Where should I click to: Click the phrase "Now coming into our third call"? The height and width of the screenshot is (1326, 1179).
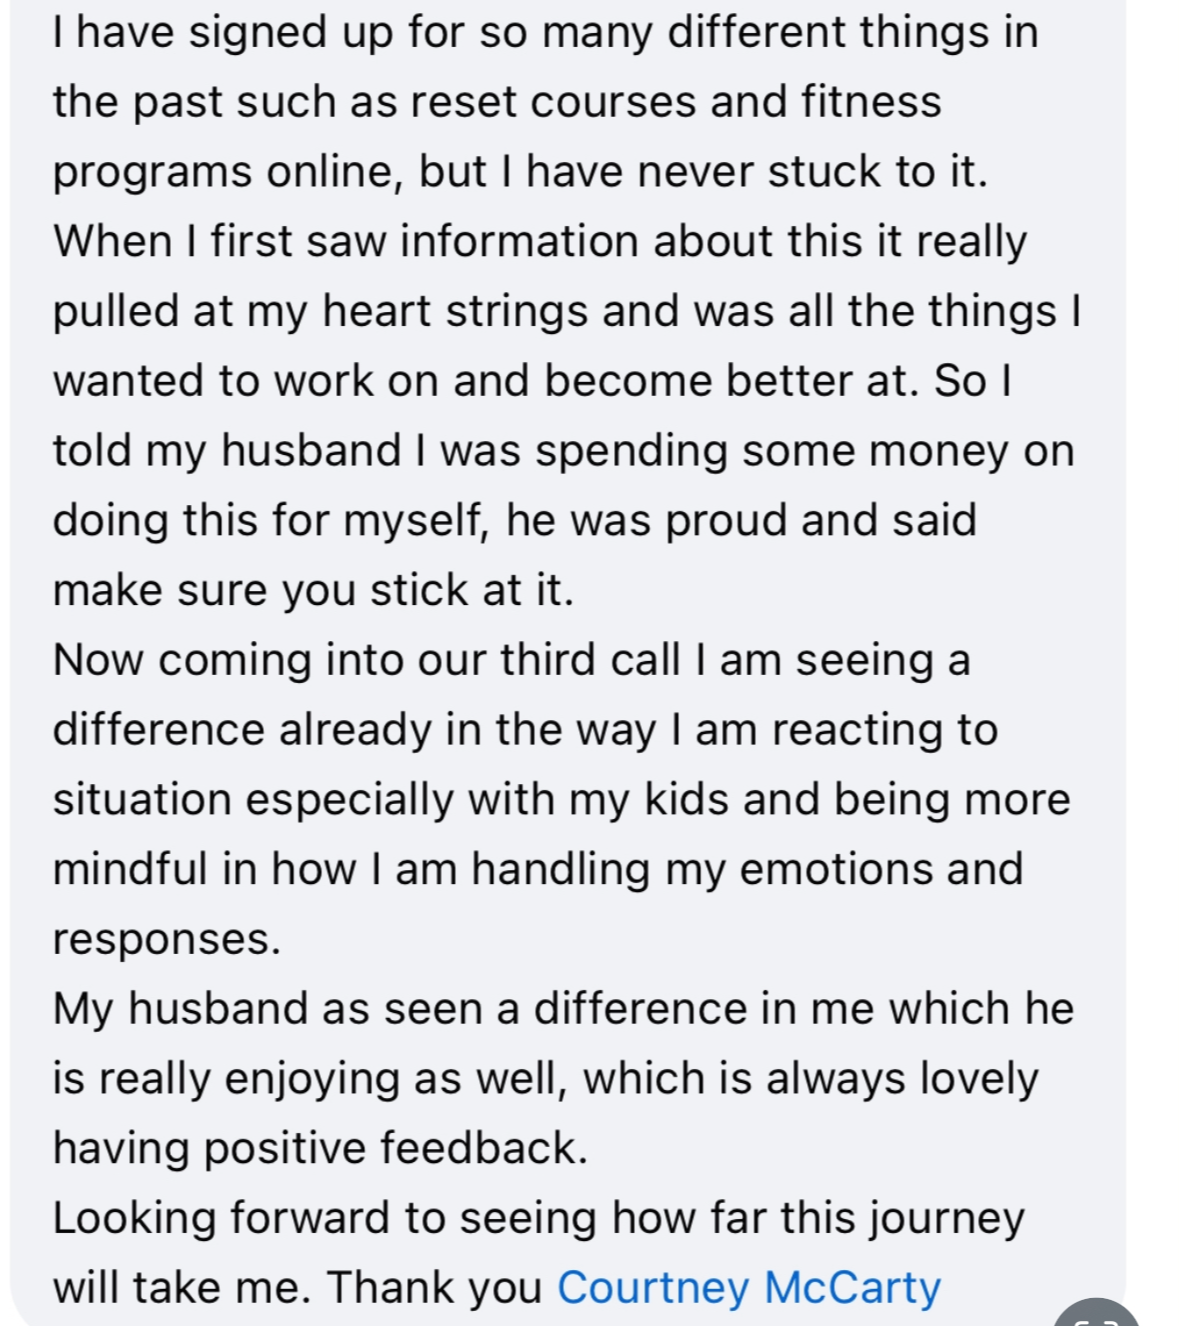point(366,660)
